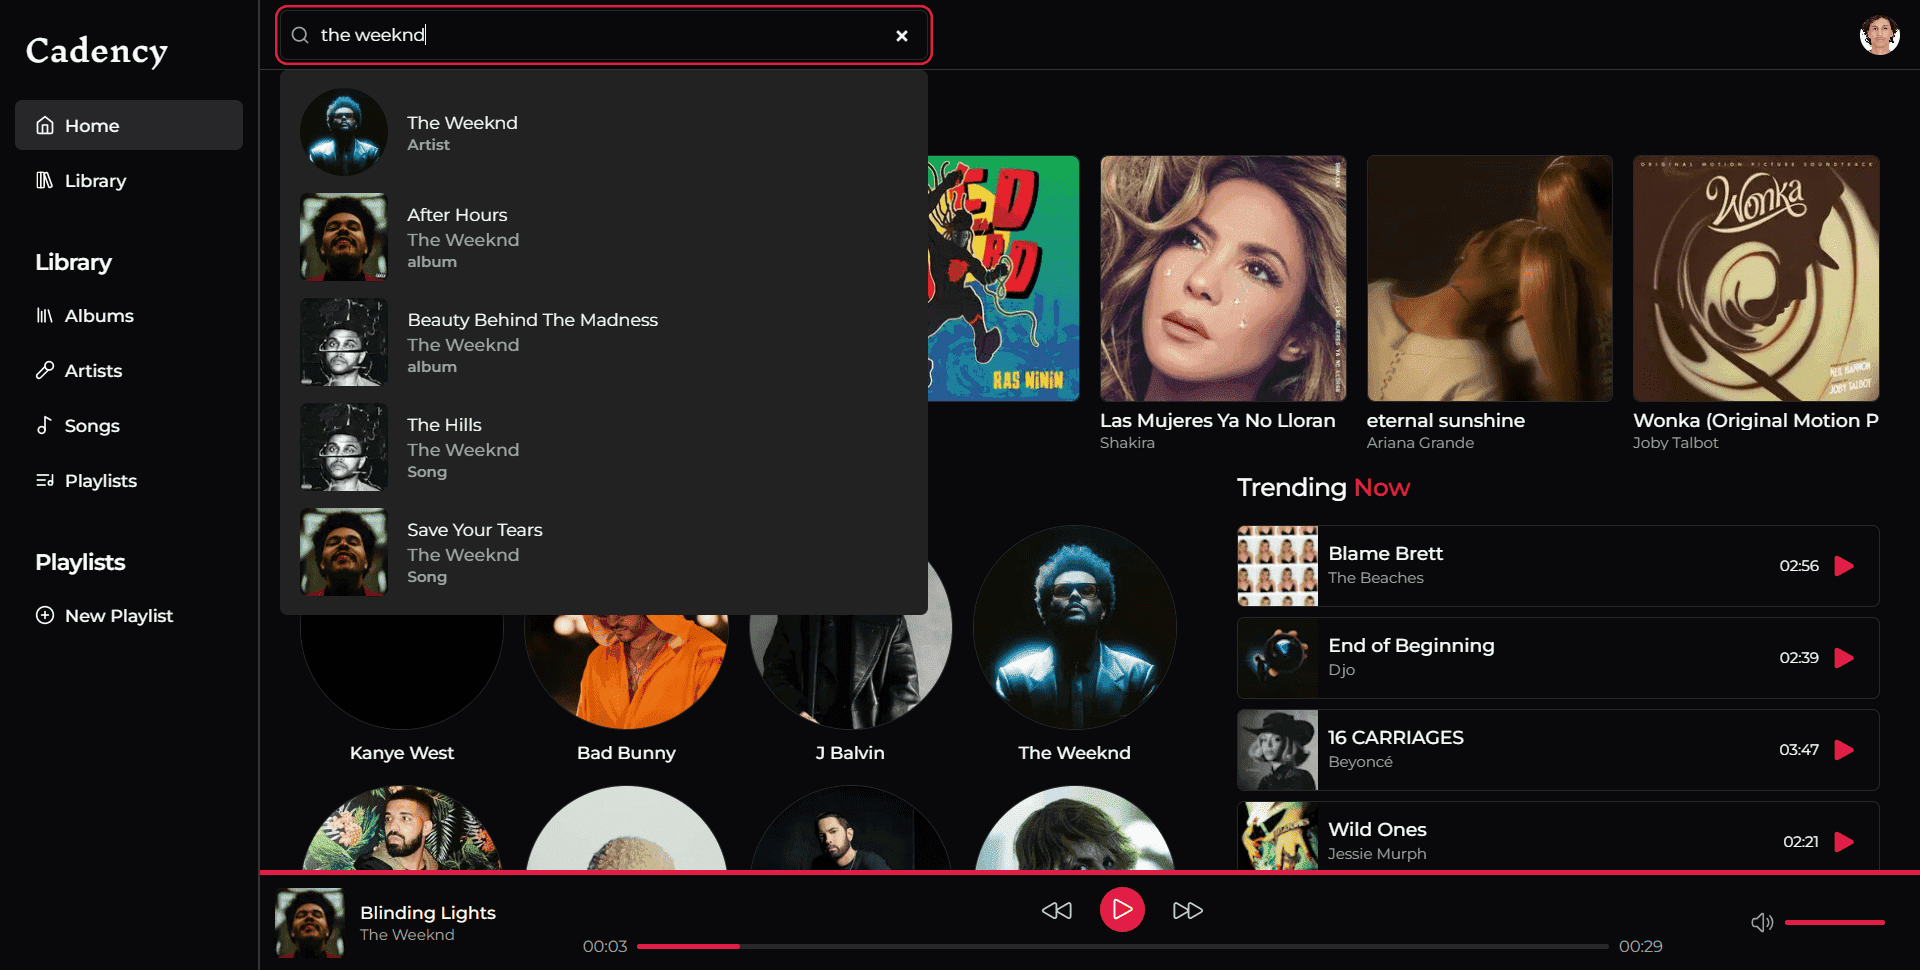
Task: Play Blame Brett with its red arrow
Action: click(x=1845, y=566)
